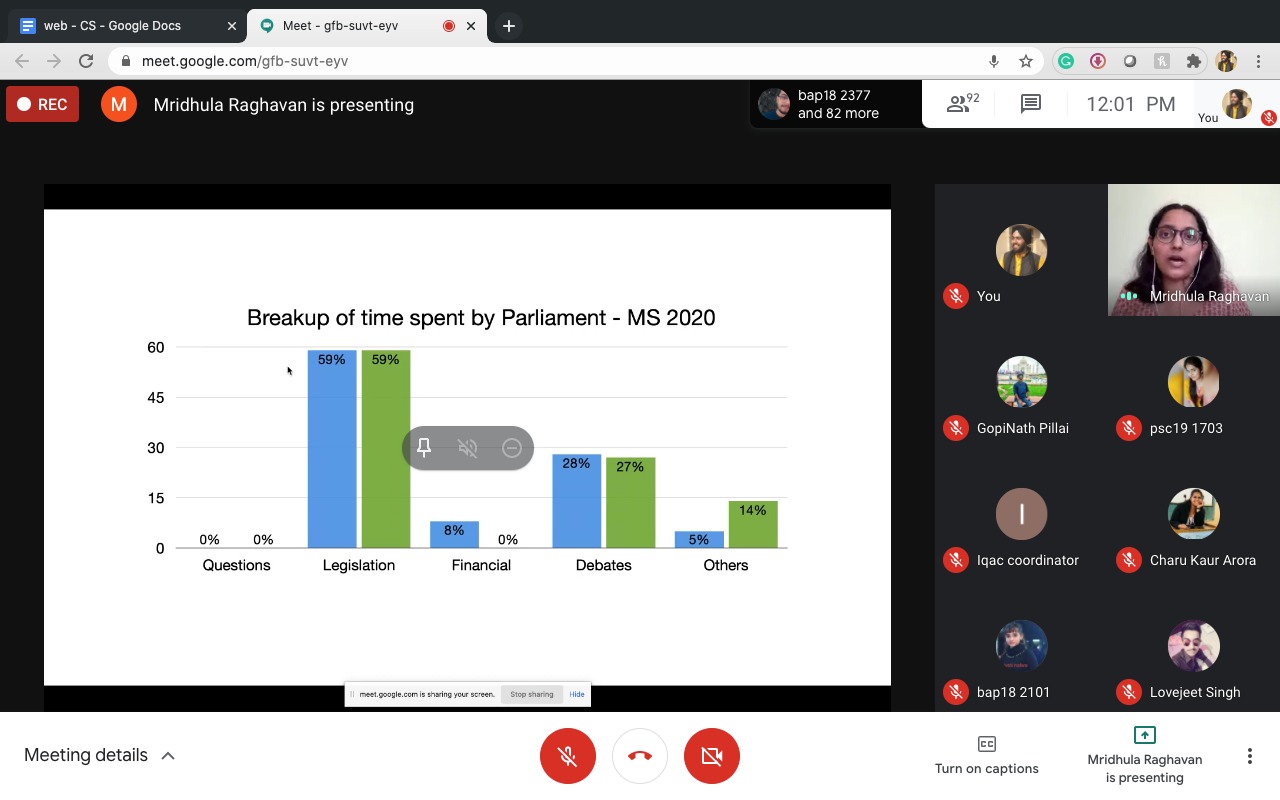Screen dimensions: 1280x800
Task: Open the three-dot more options menu
Action: tap(1249, 756)
